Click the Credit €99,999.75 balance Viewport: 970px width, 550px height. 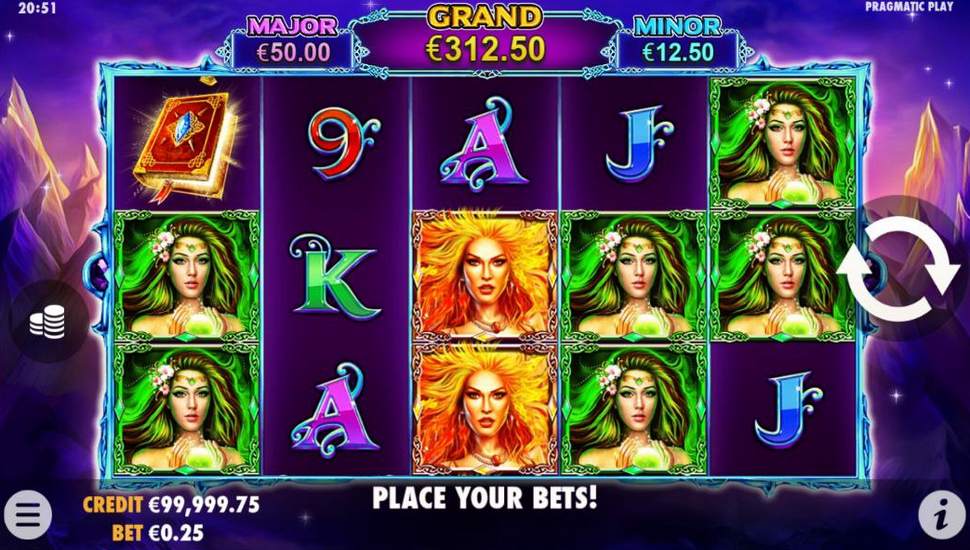tap(171, 505)
